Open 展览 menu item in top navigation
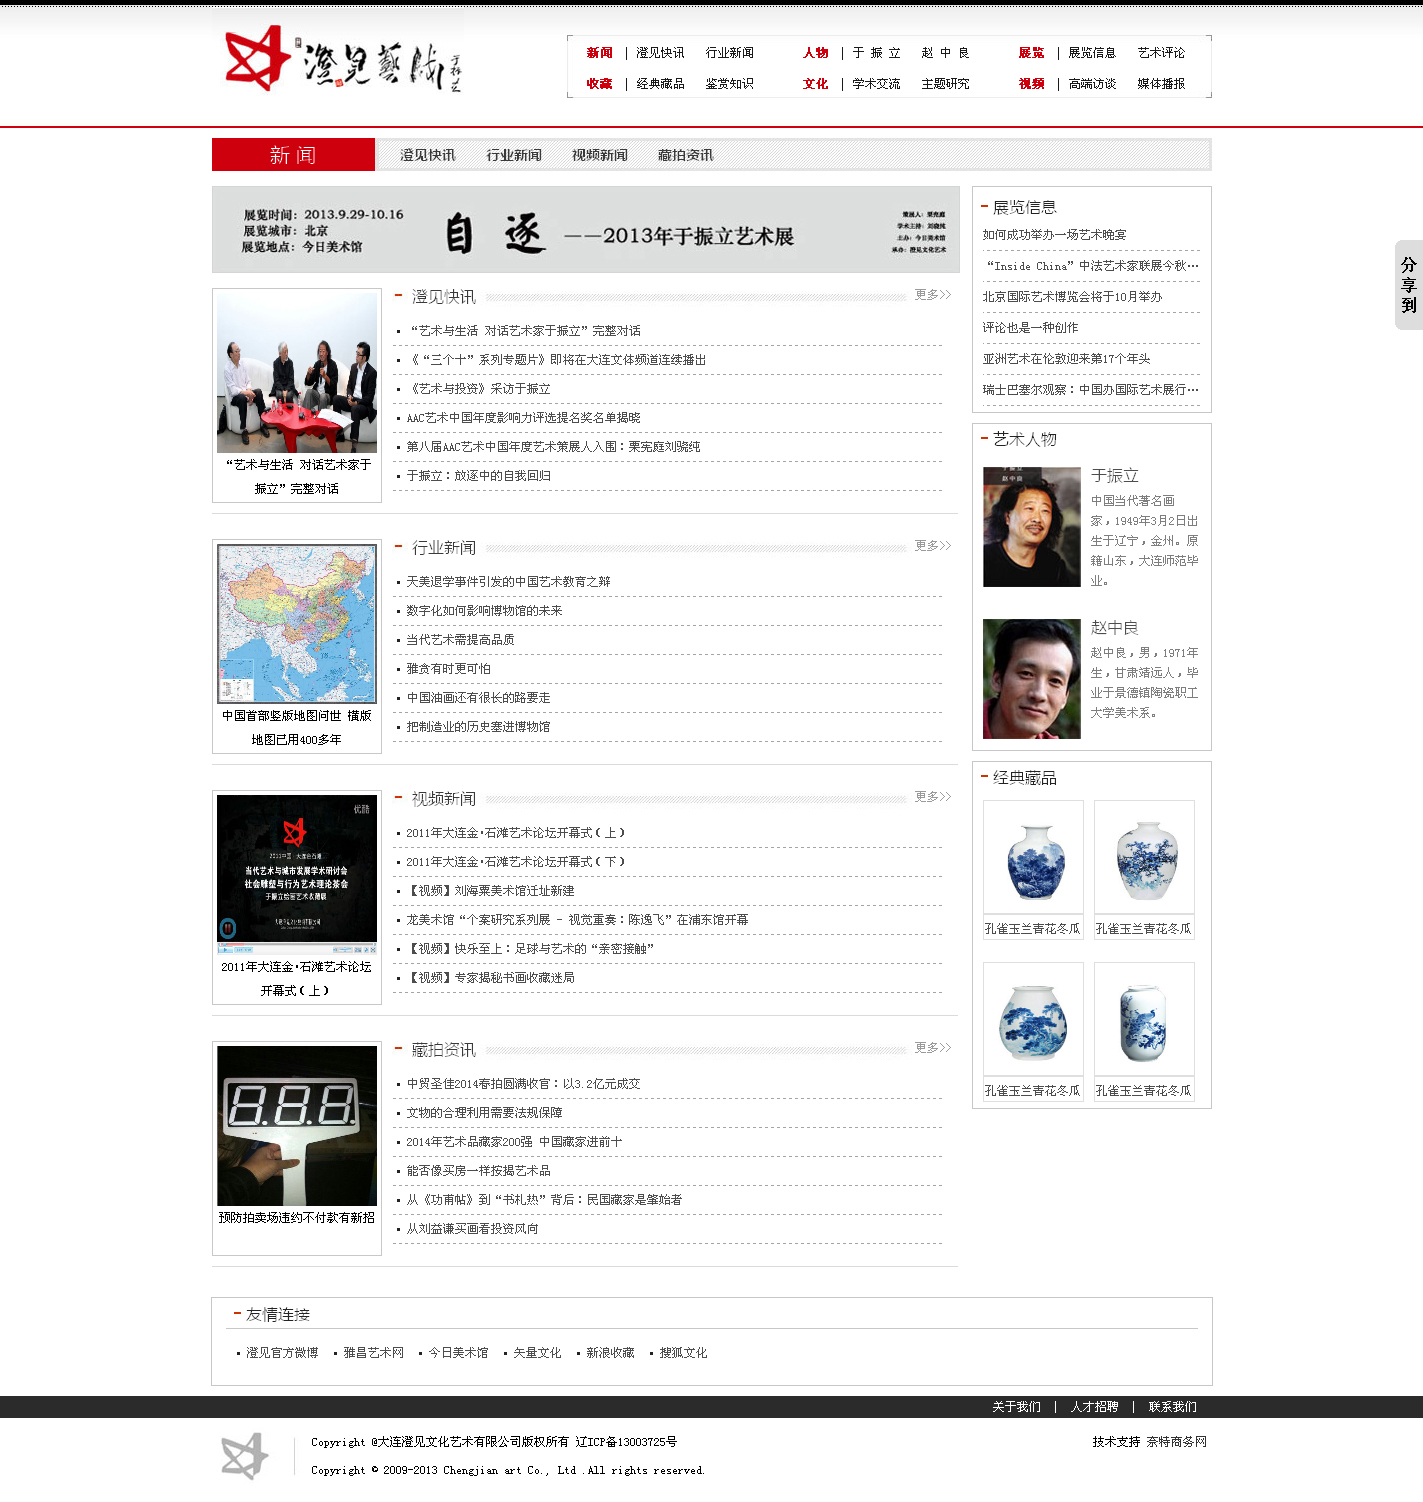This screenshot has width=1423, height=1502. tap(1031, 53)
